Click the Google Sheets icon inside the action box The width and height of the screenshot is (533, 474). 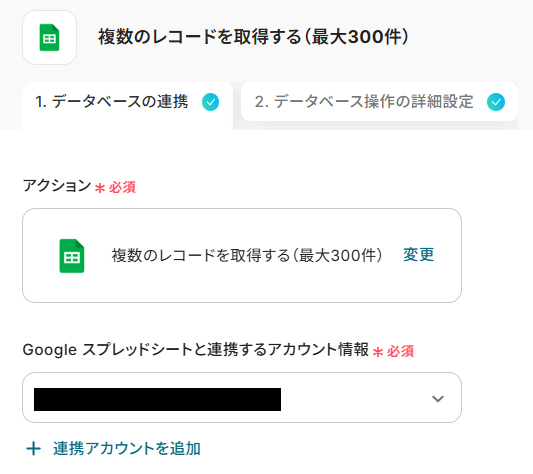click(72, 256)
